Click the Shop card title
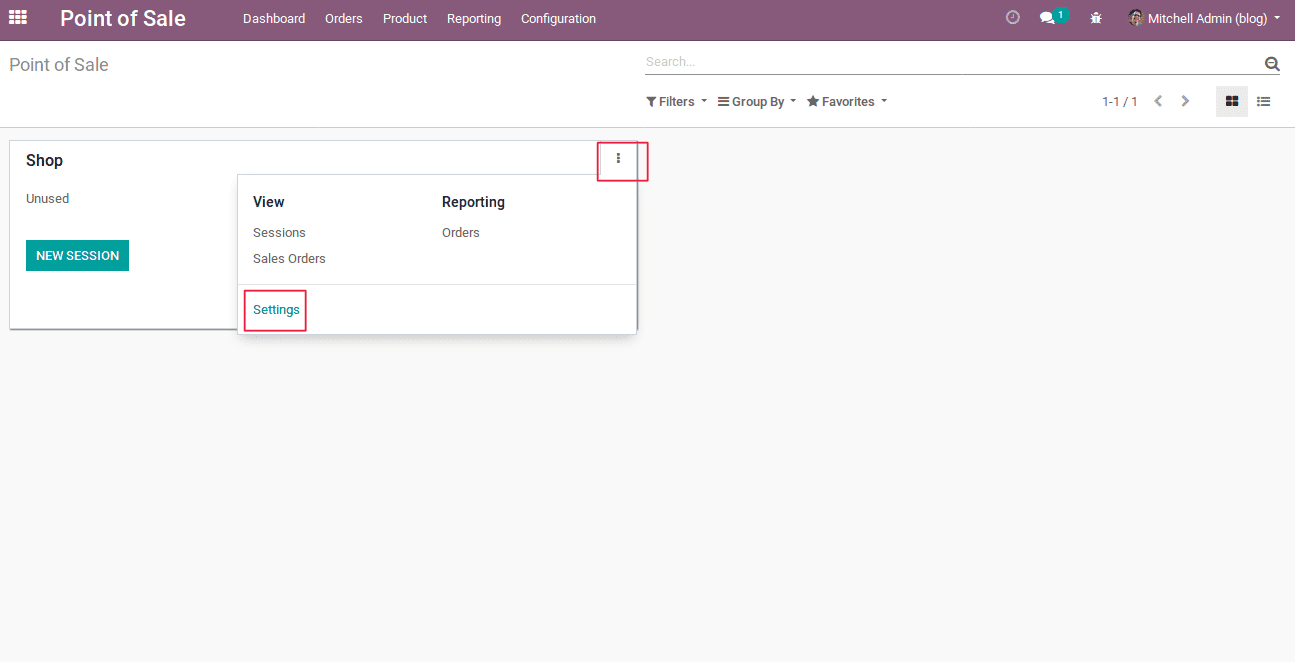 44,161
